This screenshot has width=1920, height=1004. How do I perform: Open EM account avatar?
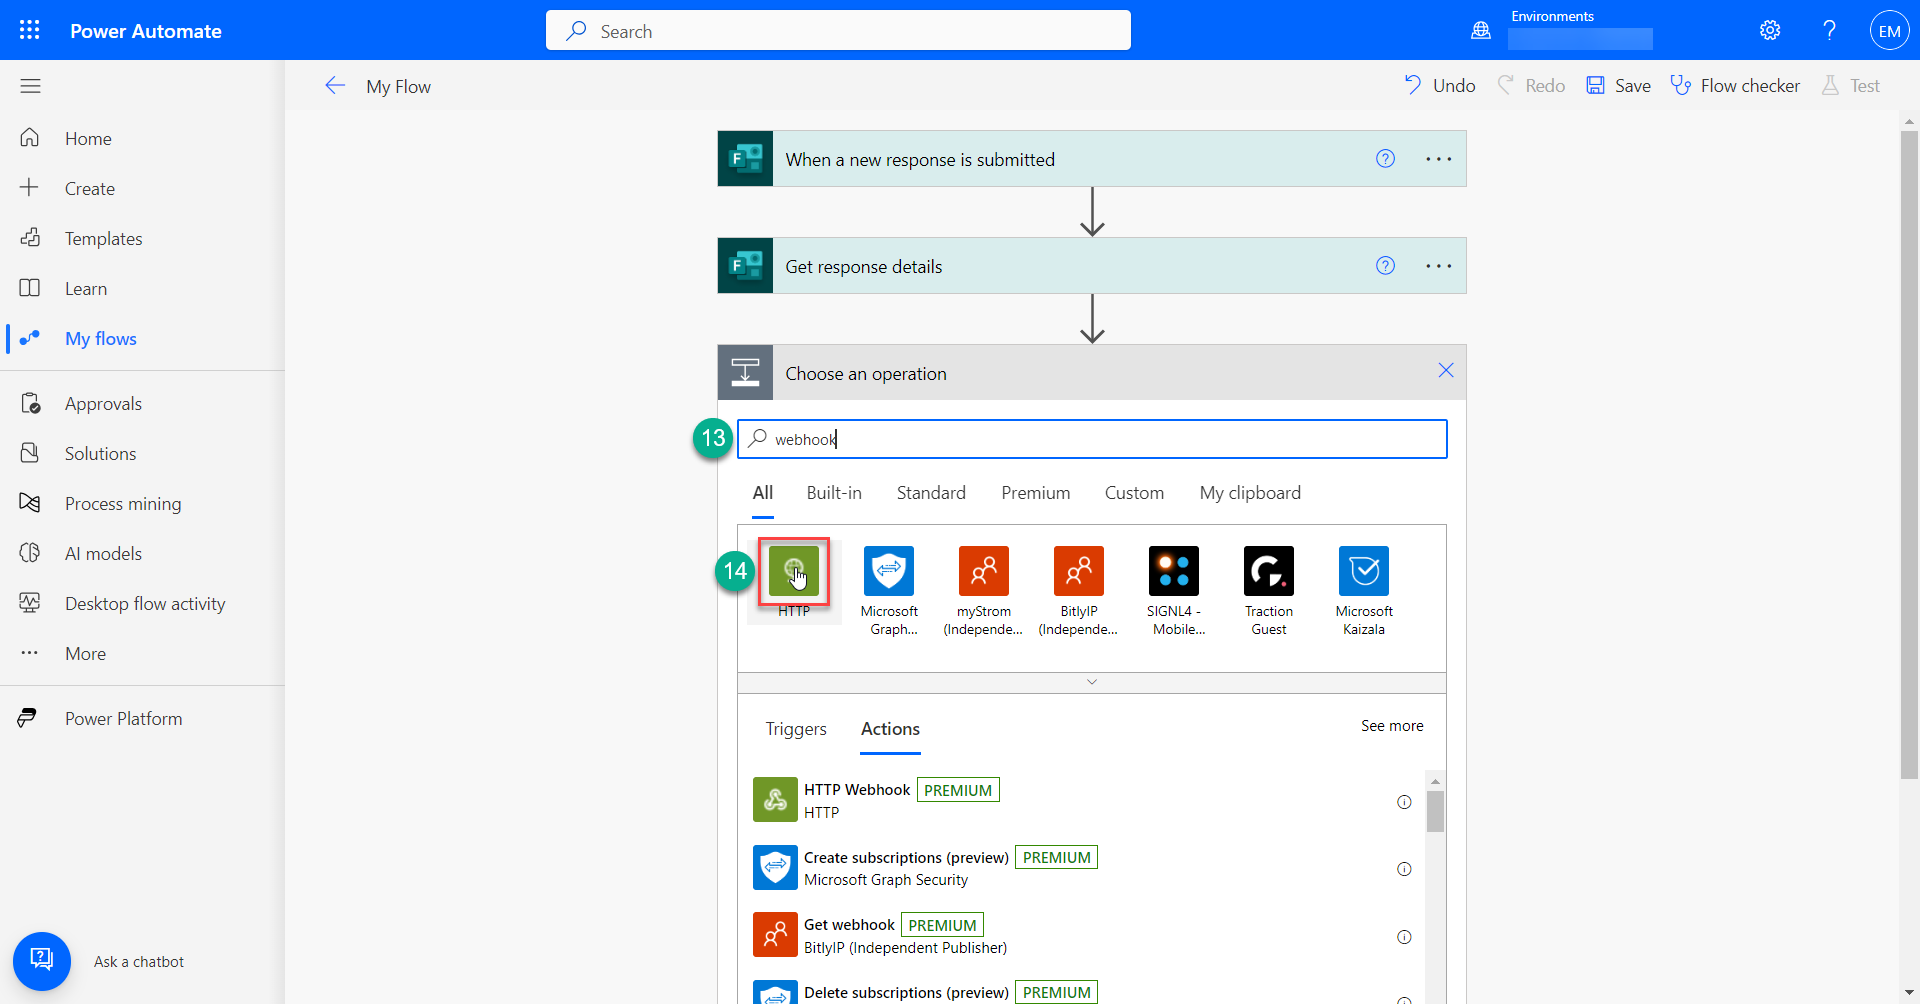[x=1889, y=30]
